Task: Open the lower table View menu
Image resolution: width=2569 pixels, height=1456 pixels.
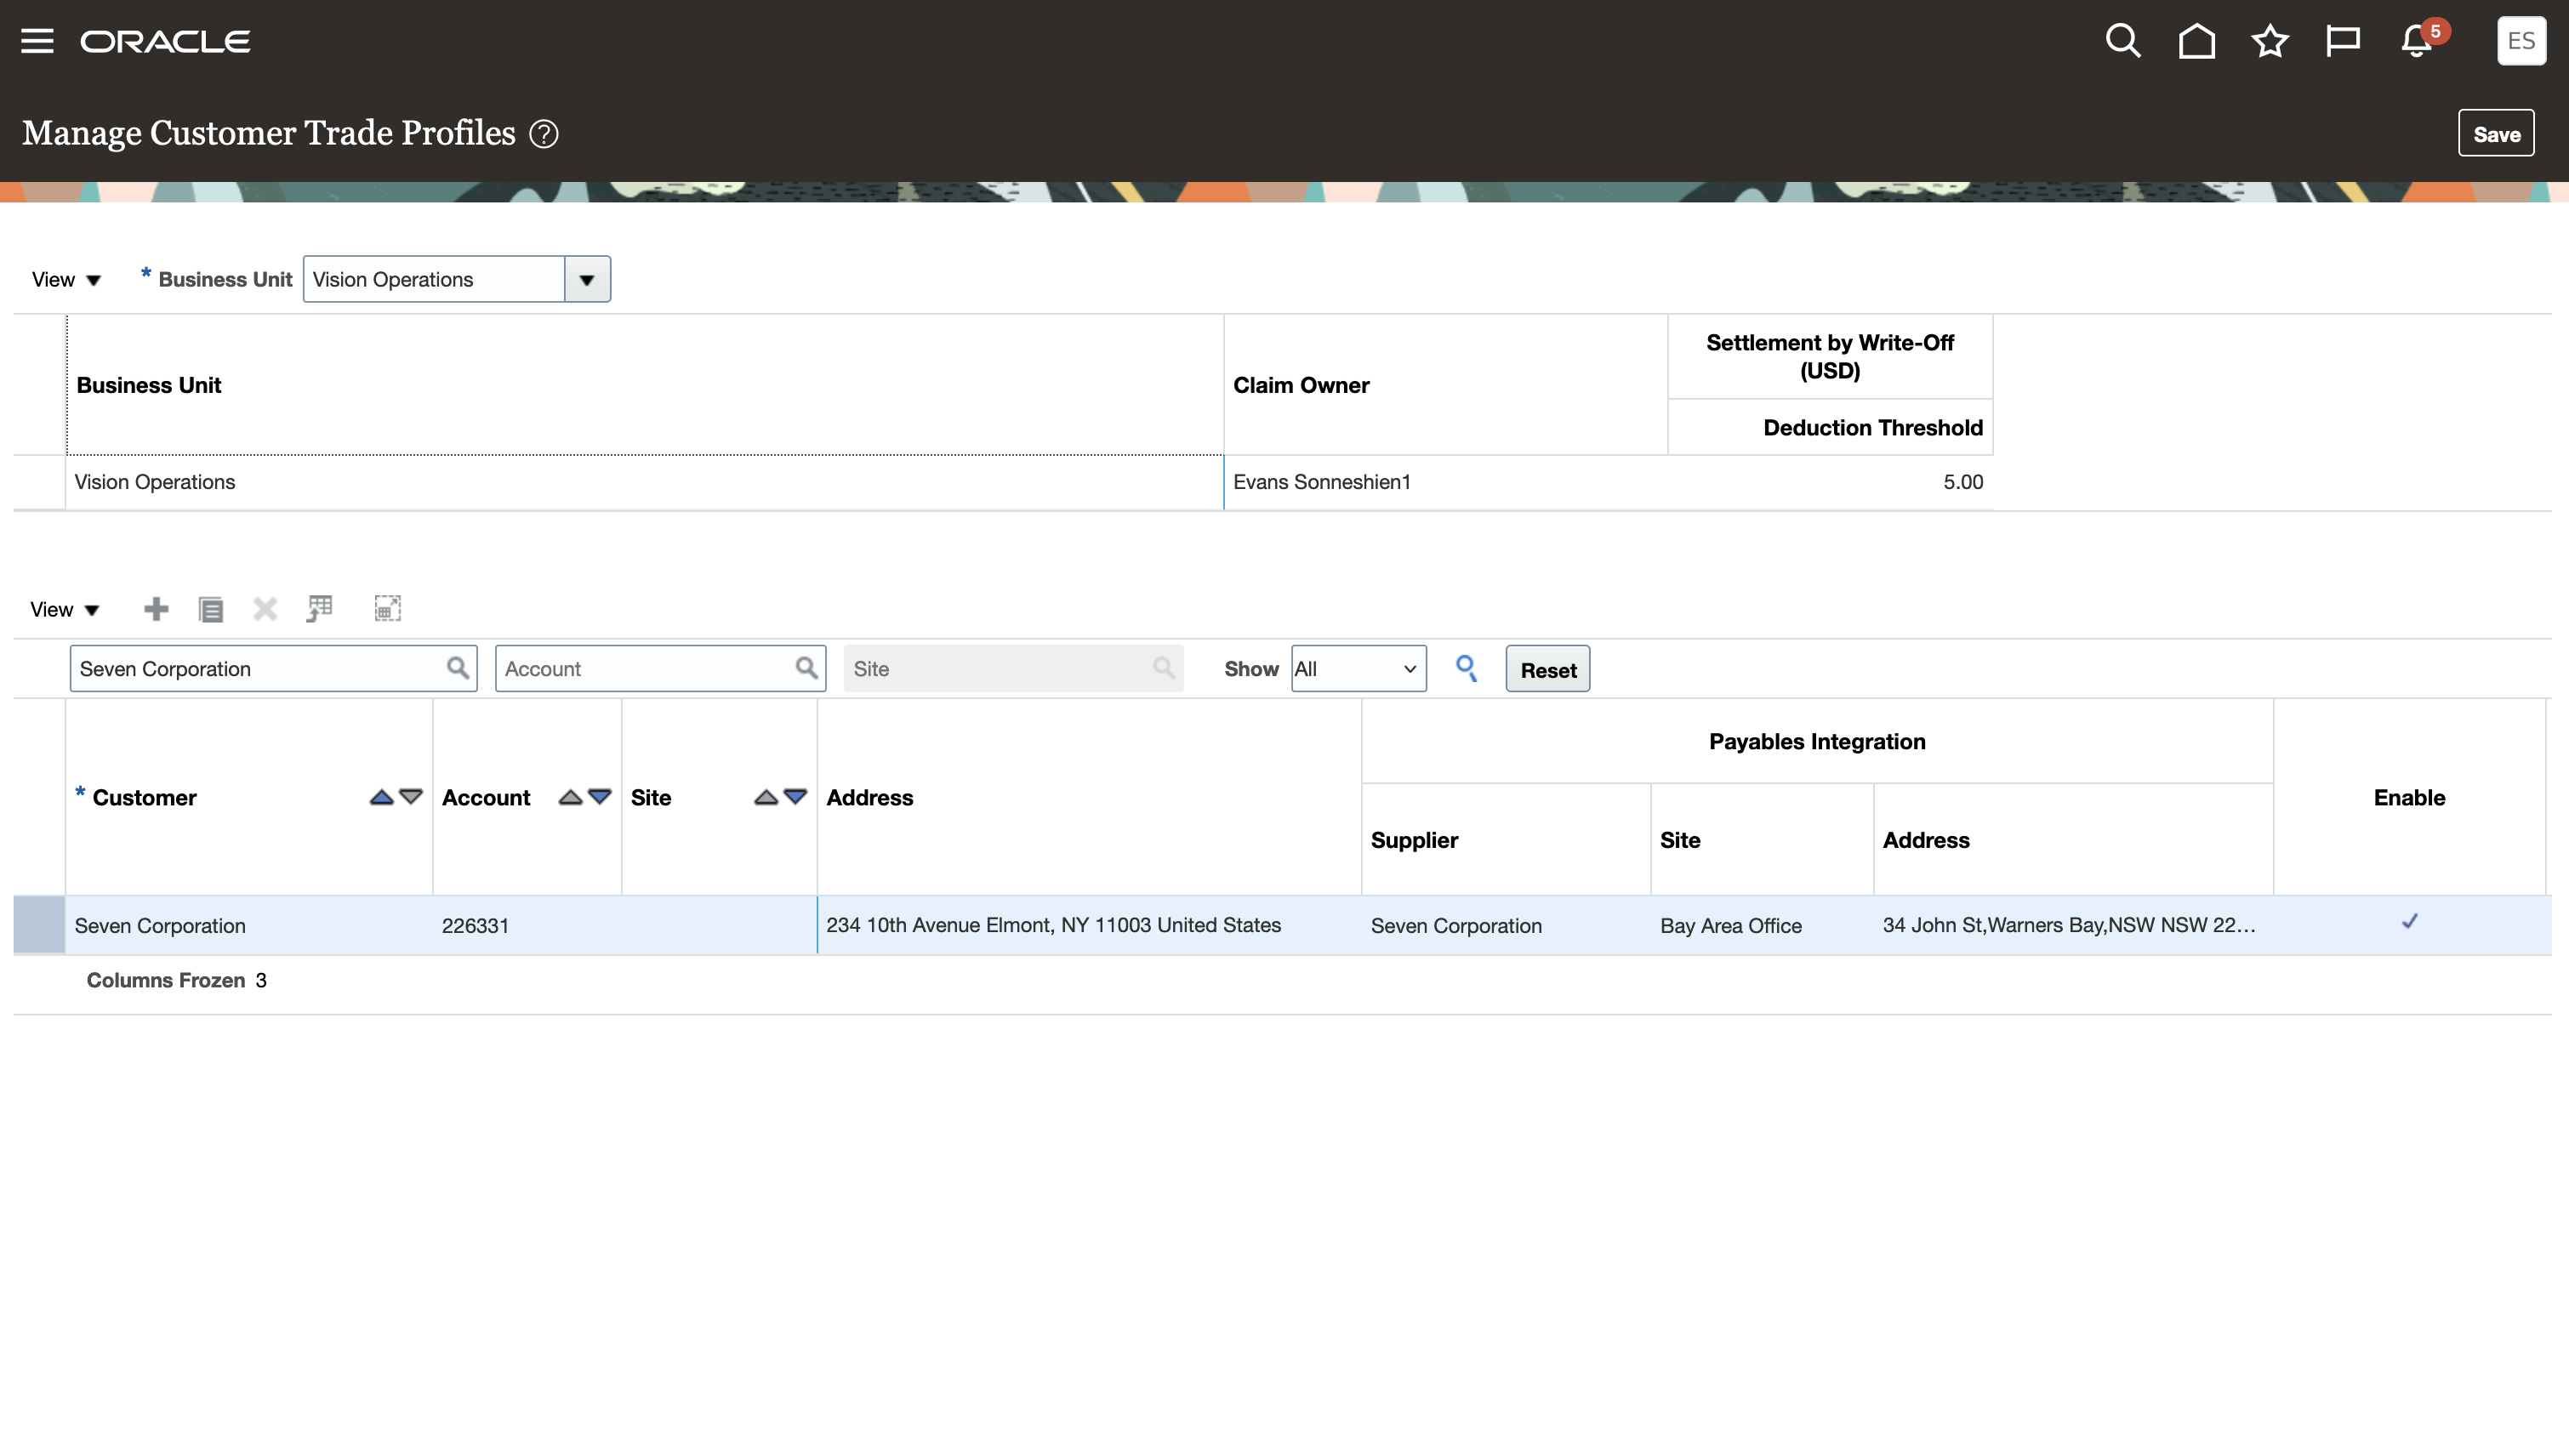Action: 64,610
